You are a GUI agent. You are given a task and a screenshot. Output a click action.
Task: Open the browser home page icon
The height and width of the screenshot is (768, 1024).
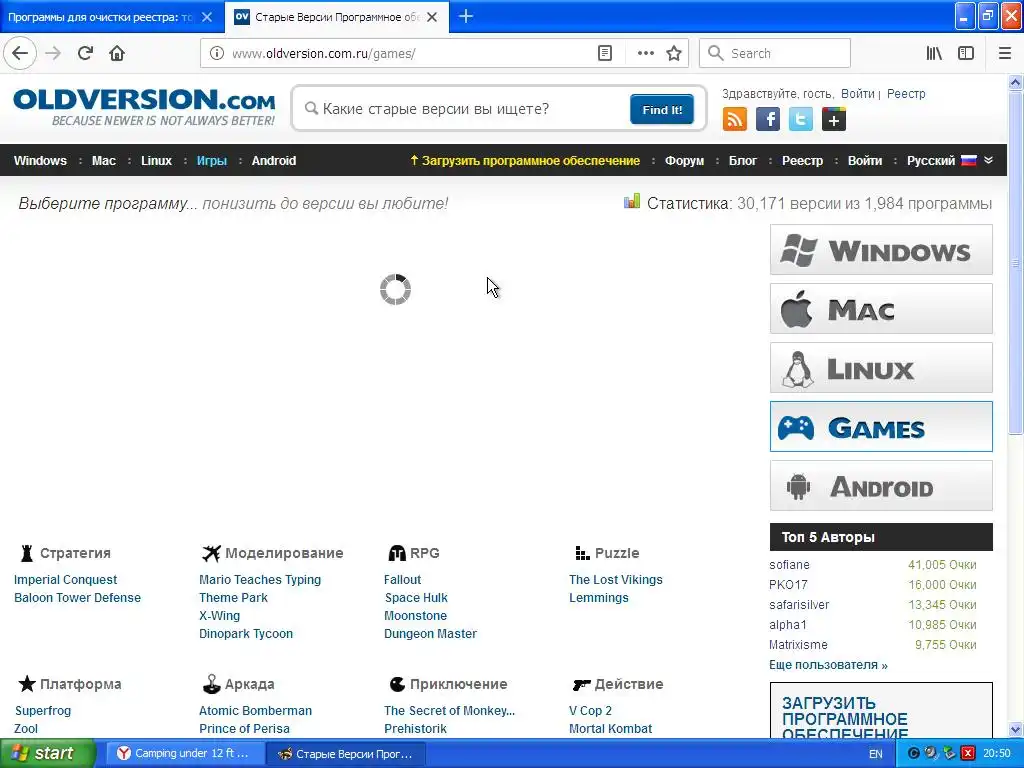117,53
